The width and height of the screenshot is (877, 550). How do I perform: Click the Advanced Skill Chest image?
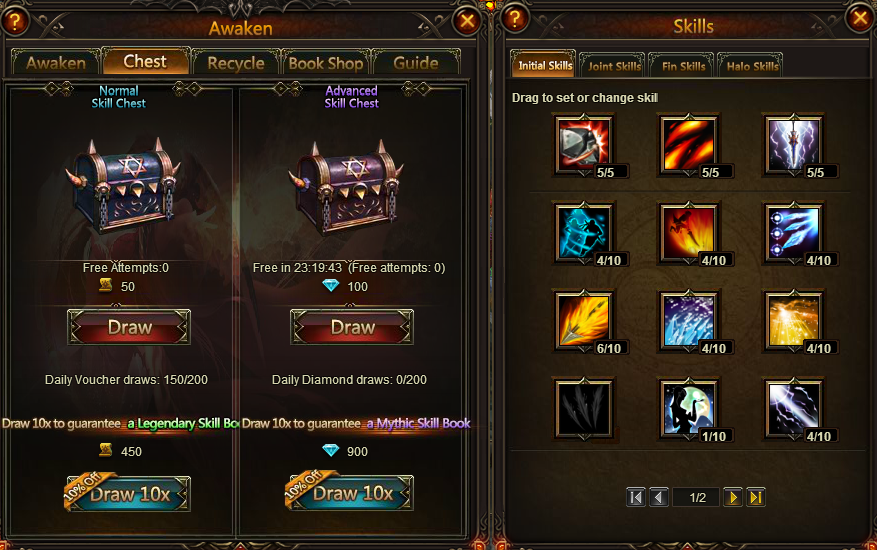(347, 186)
